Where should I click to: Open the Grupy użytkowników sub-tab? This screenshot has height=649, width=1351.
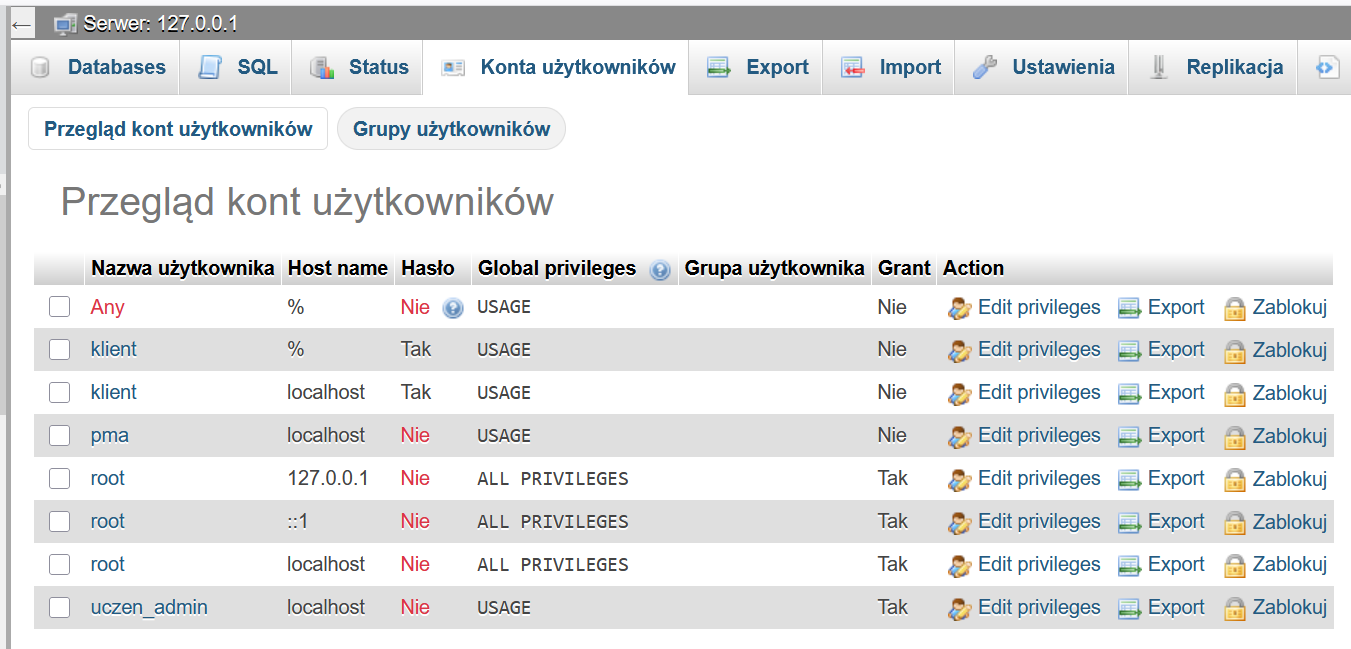click(x=451, y=129)
